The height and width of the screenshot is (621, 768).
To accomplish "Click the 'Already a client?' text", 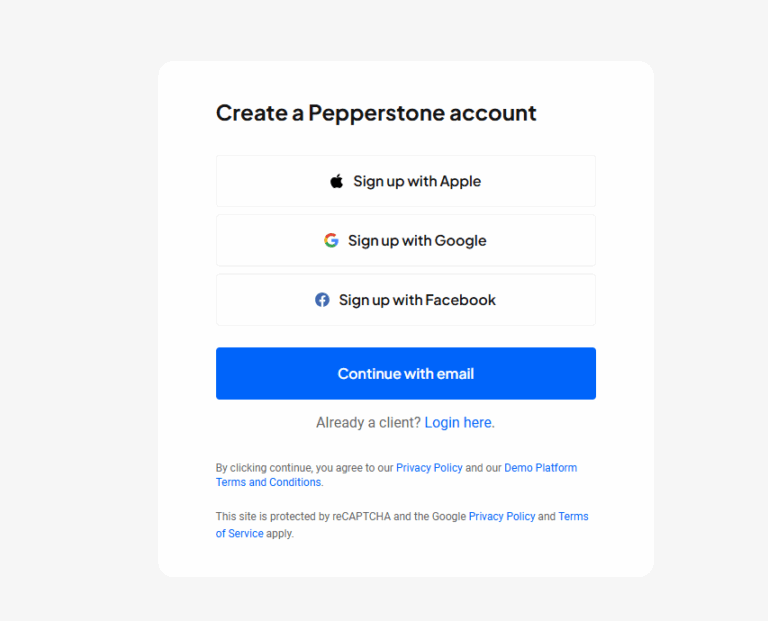I will point(368,423).
